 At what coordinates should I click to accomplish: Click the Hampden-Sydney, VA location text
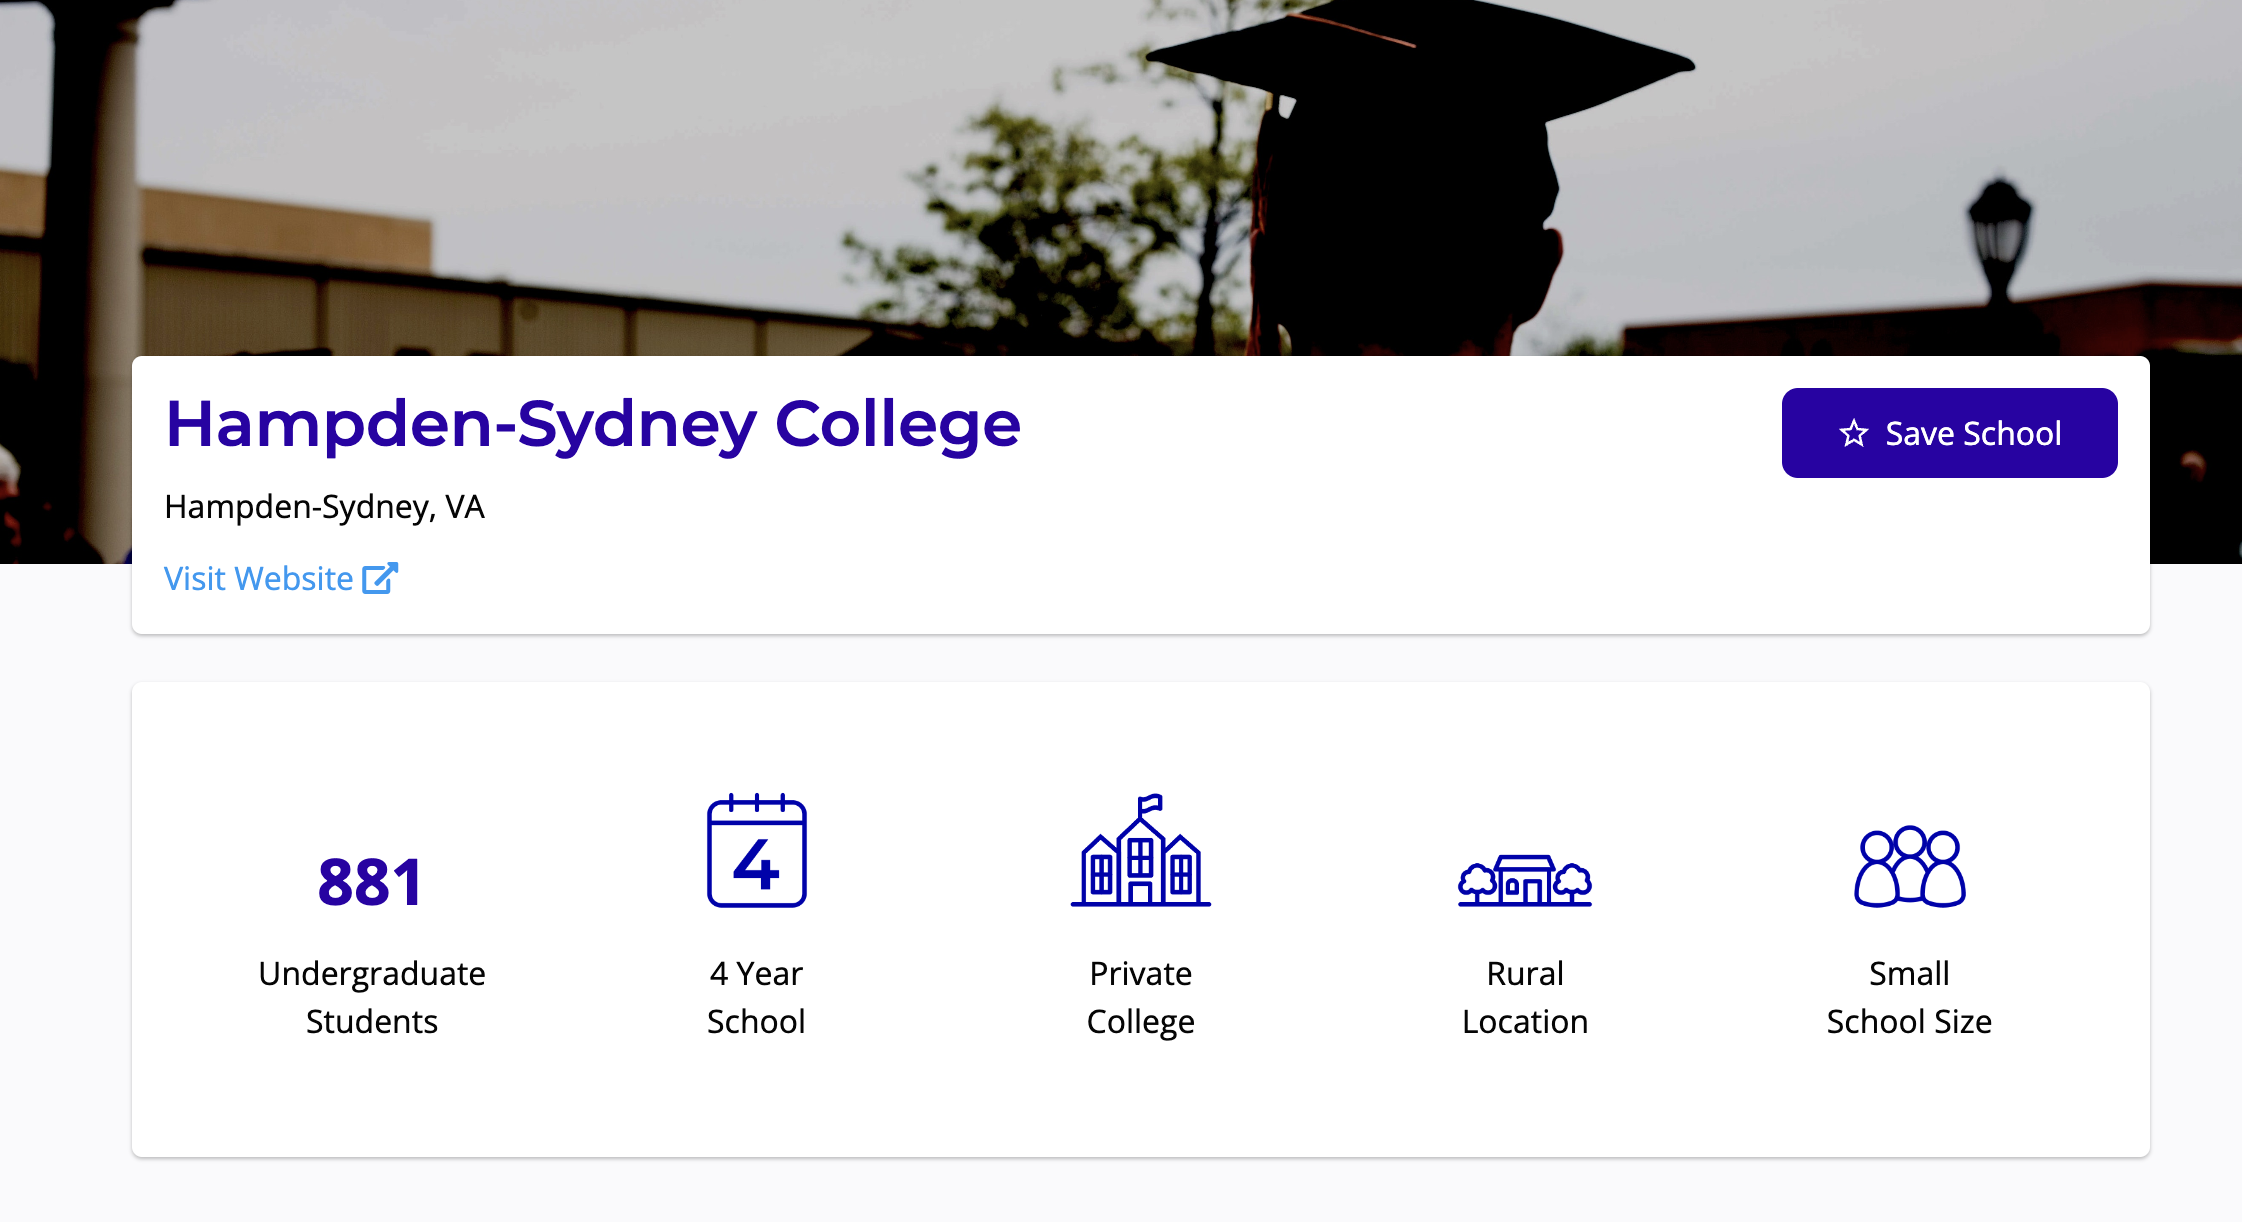click(324, 507)
